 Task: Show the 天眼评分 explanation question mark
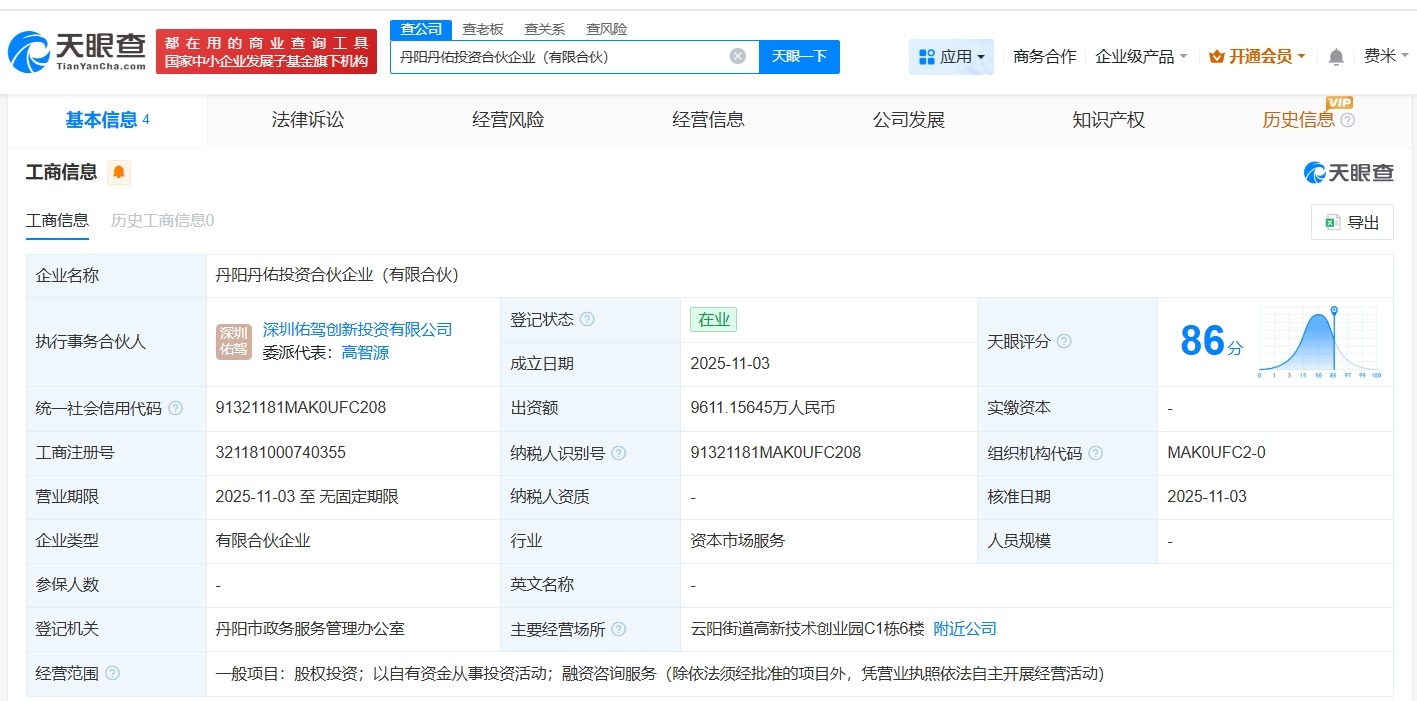click(1063, 341)
